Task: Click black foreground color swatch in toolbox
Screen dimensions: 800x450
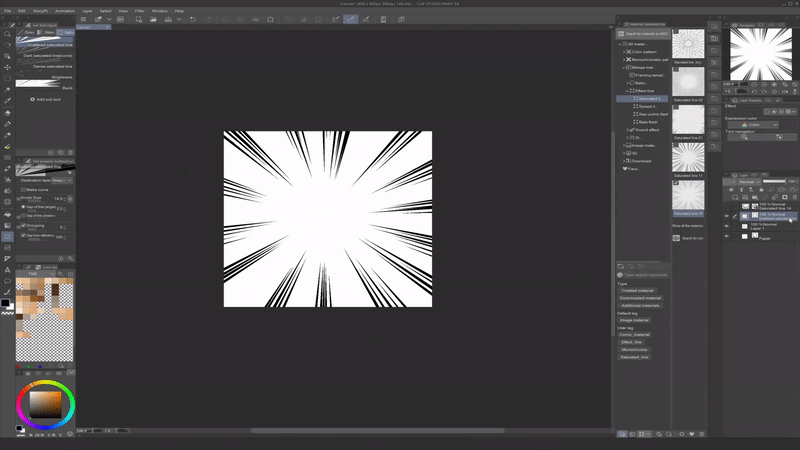Action: (x=5, y=303)
